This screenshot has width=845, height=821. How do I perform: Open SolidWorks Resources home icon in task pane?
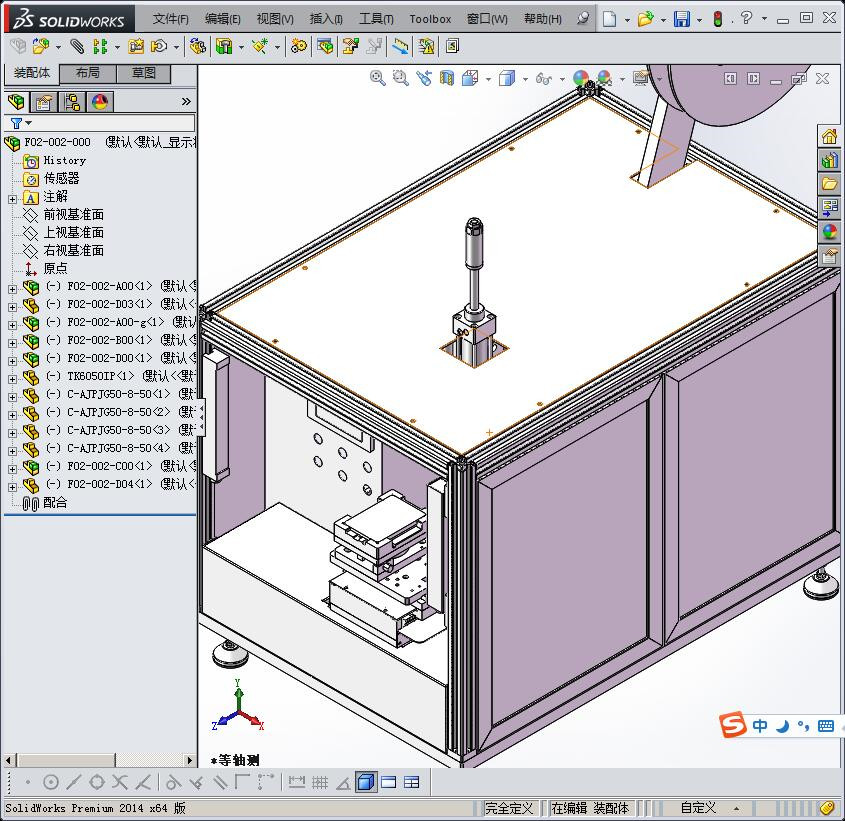[829, 137]
